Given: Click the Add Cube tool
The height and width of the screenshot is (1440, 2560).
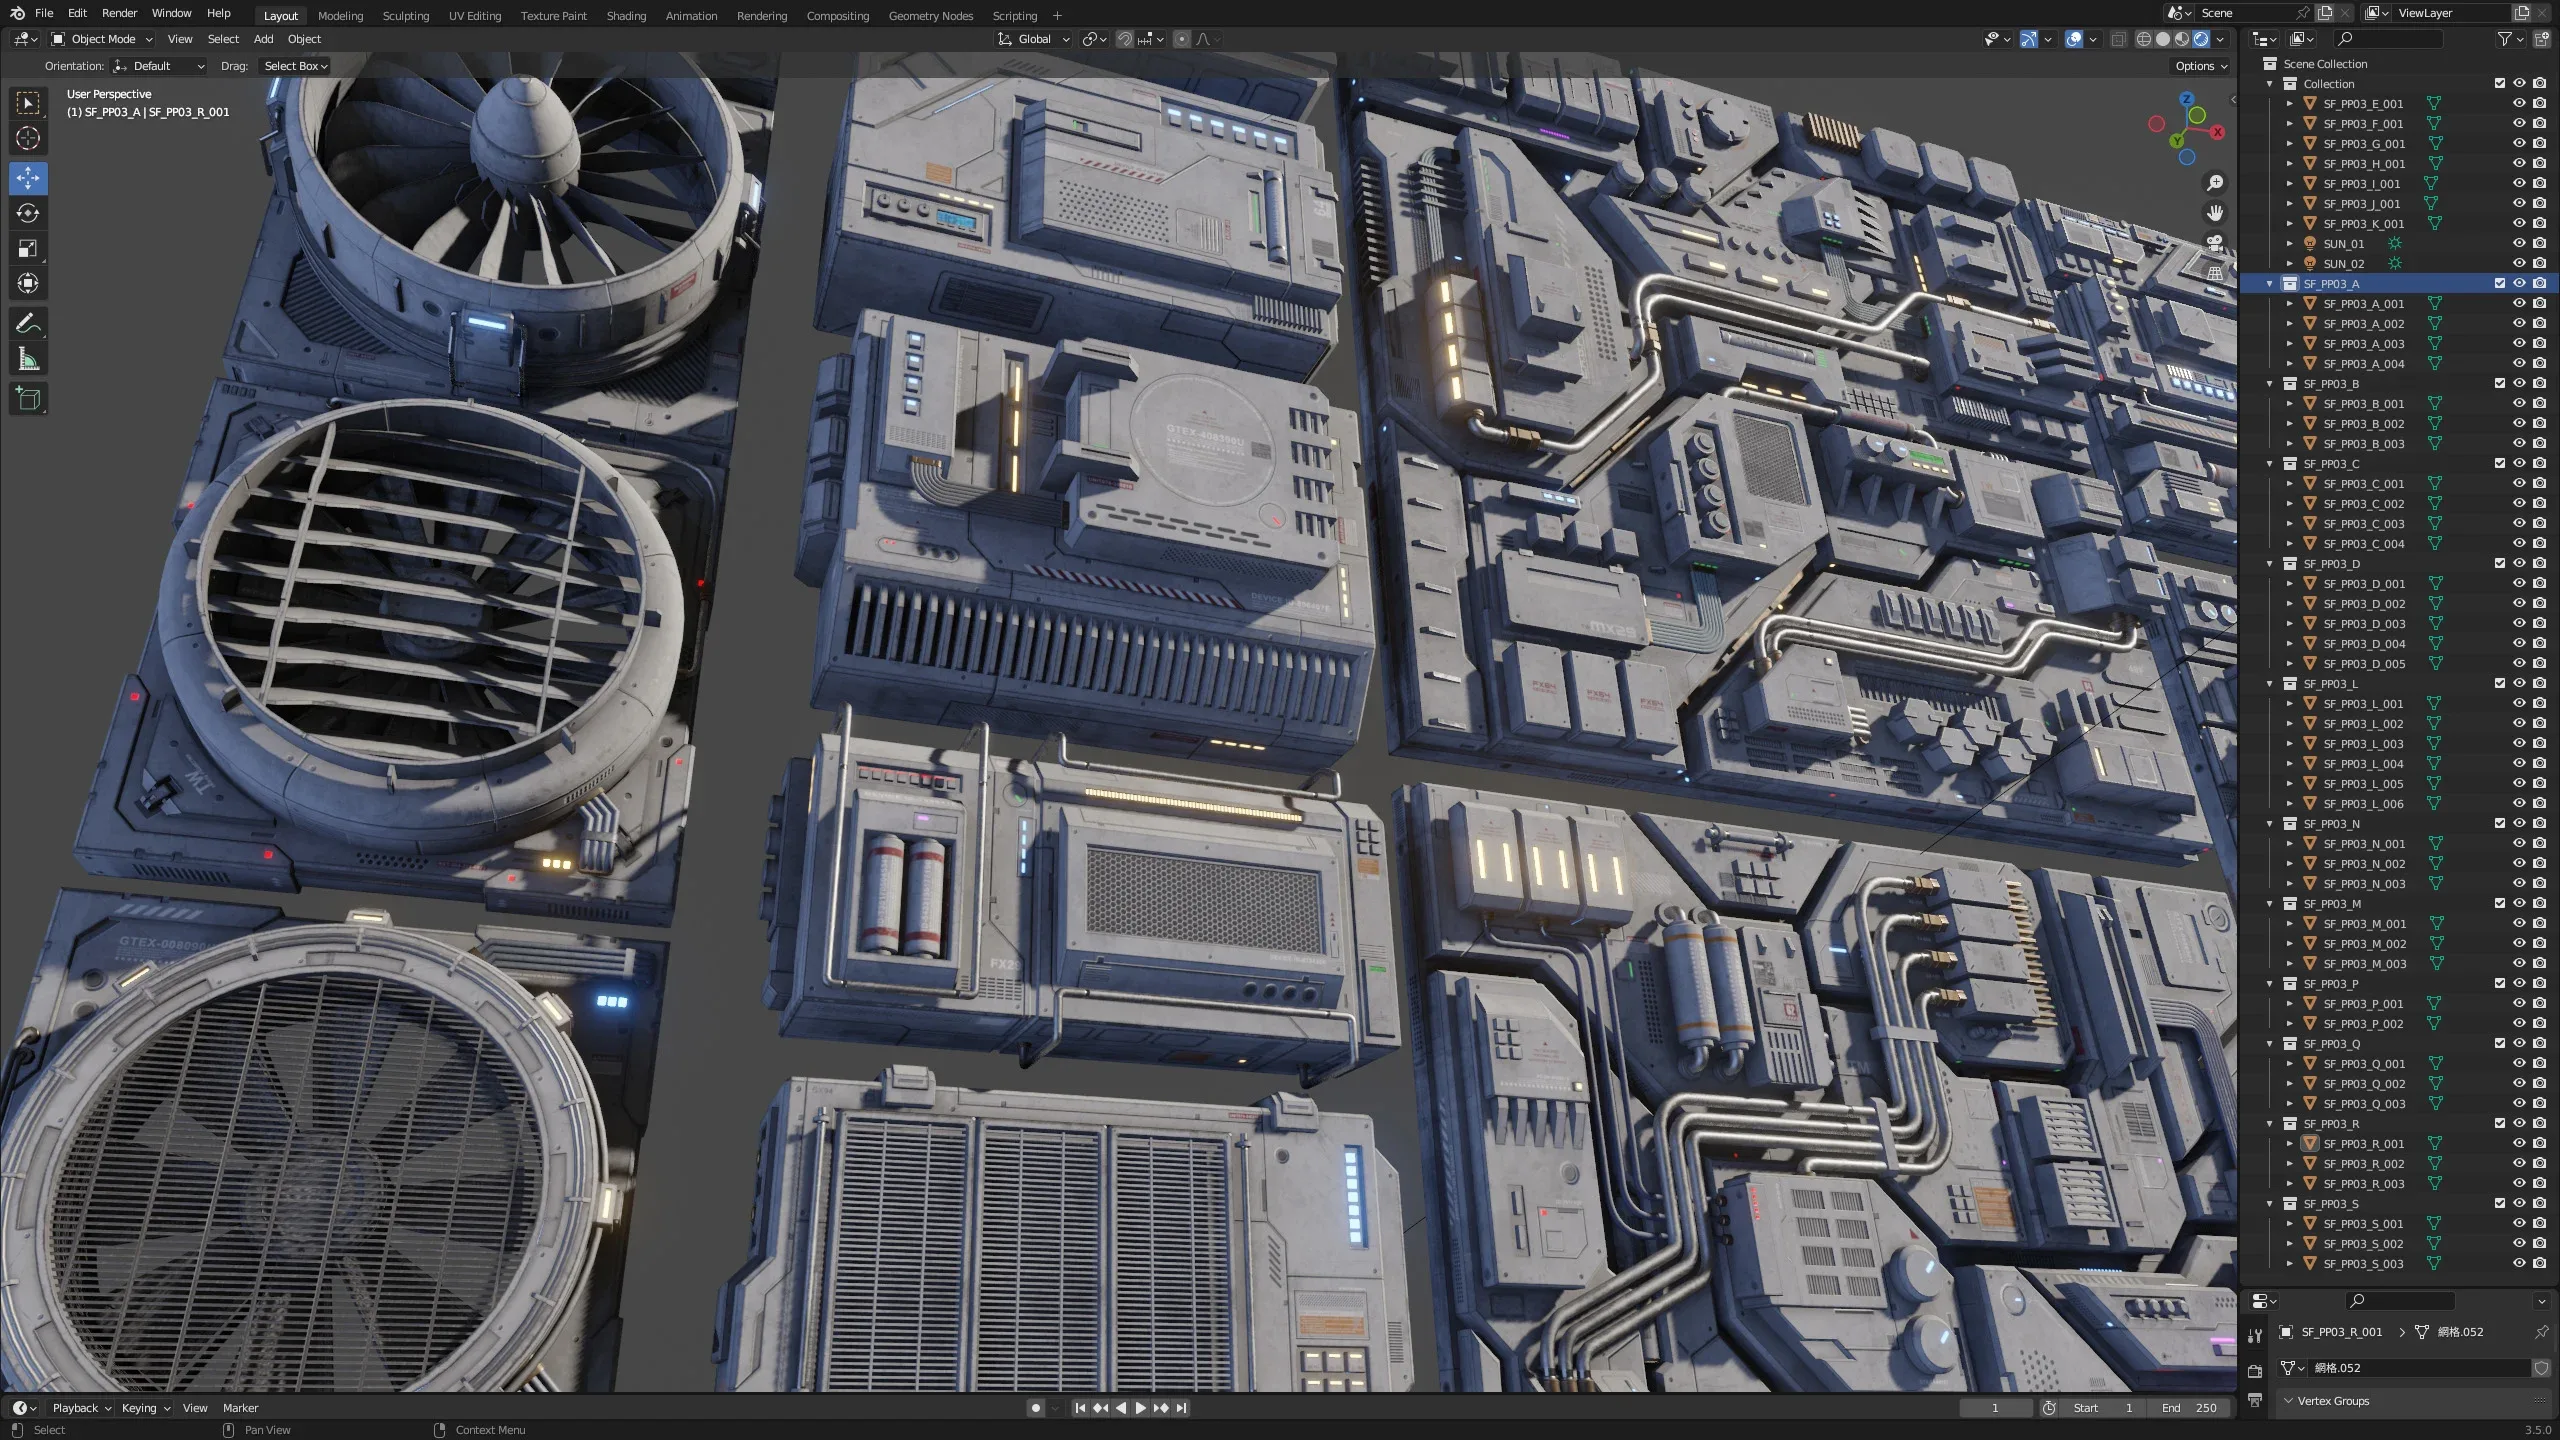Looking at the screenshot, I should (x=28, y=399).
